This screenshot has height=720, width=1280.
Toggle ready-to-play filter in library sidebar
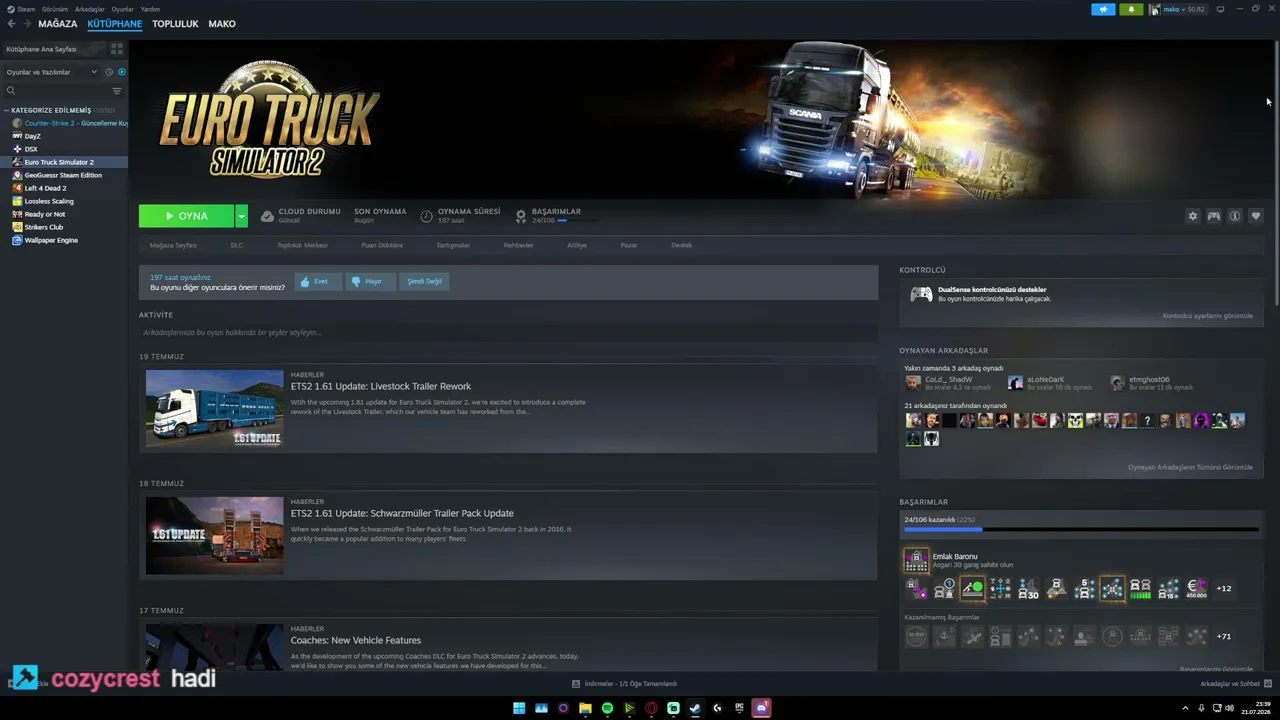pyautogui.click(x=122, y=72)
